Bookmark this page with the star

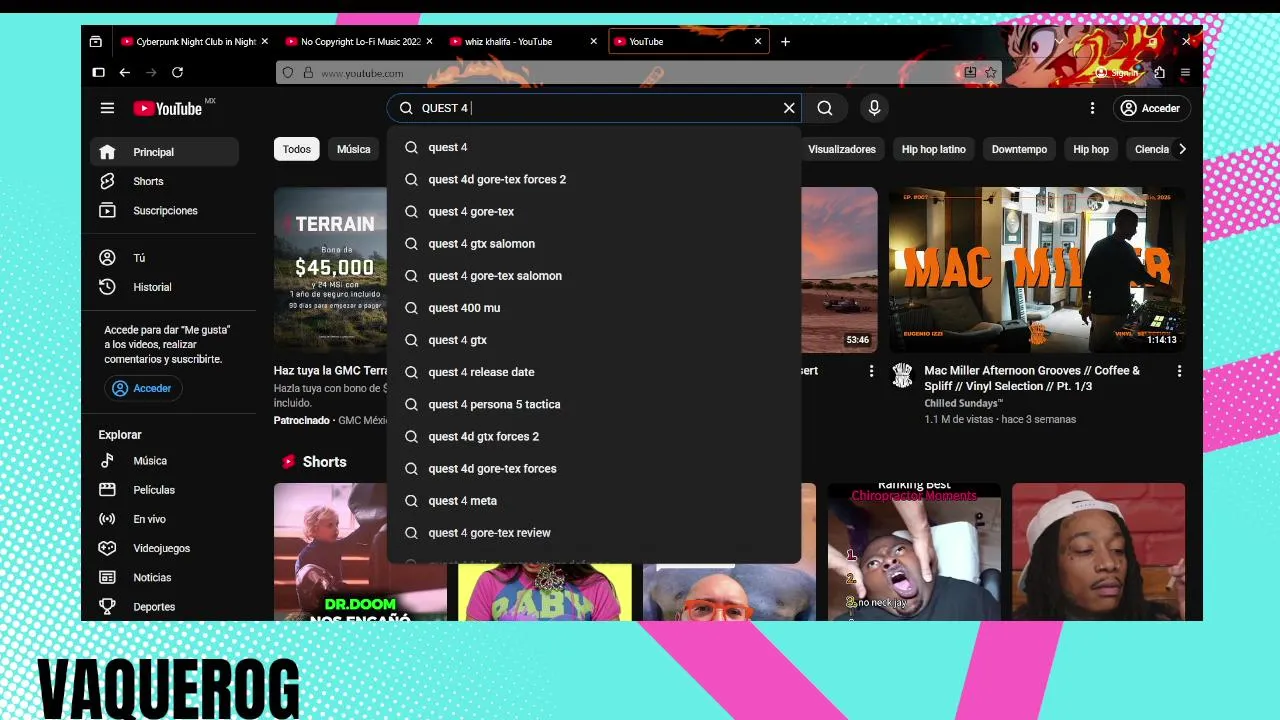click(x=990, y=73)
